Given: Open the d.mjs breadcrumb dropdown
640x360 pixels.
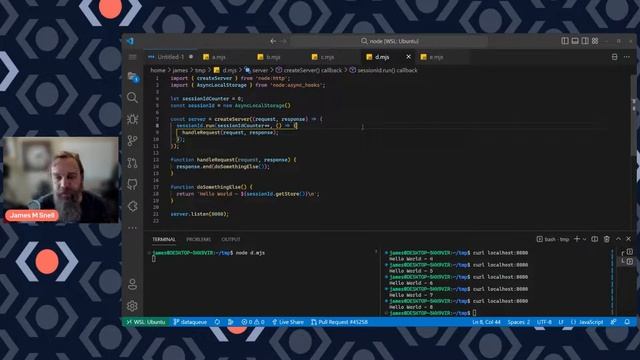Looking at the screenshot, I should 225,70.
